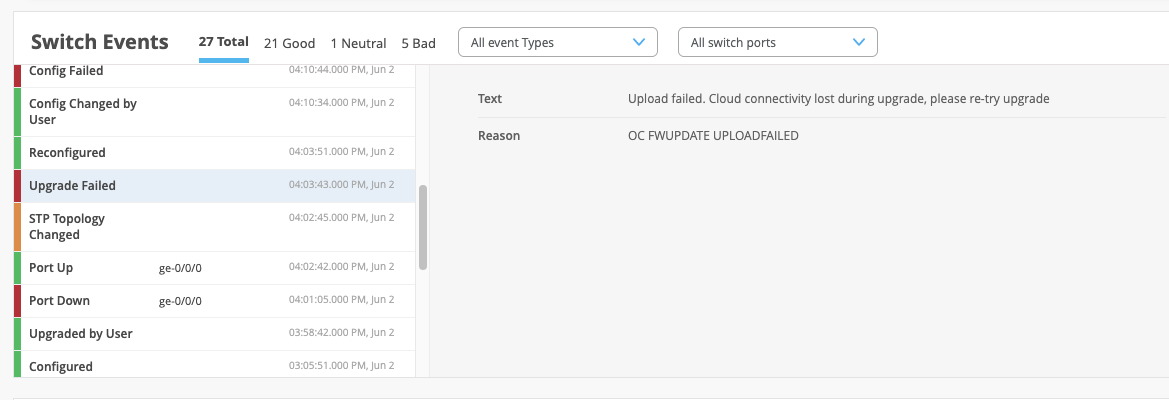The image size is (1169, 400).
Task: Click the event list scrollbar thumb
Action: 423,227
